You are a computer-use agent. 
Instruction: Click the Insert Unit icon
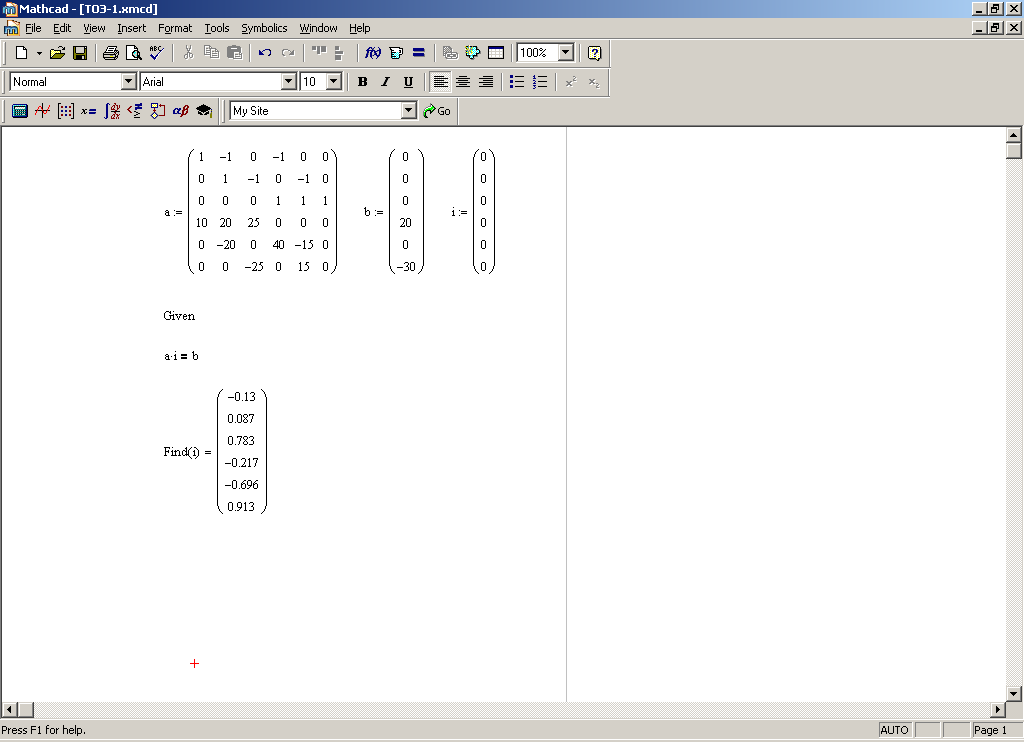click(x=396, y=53)
